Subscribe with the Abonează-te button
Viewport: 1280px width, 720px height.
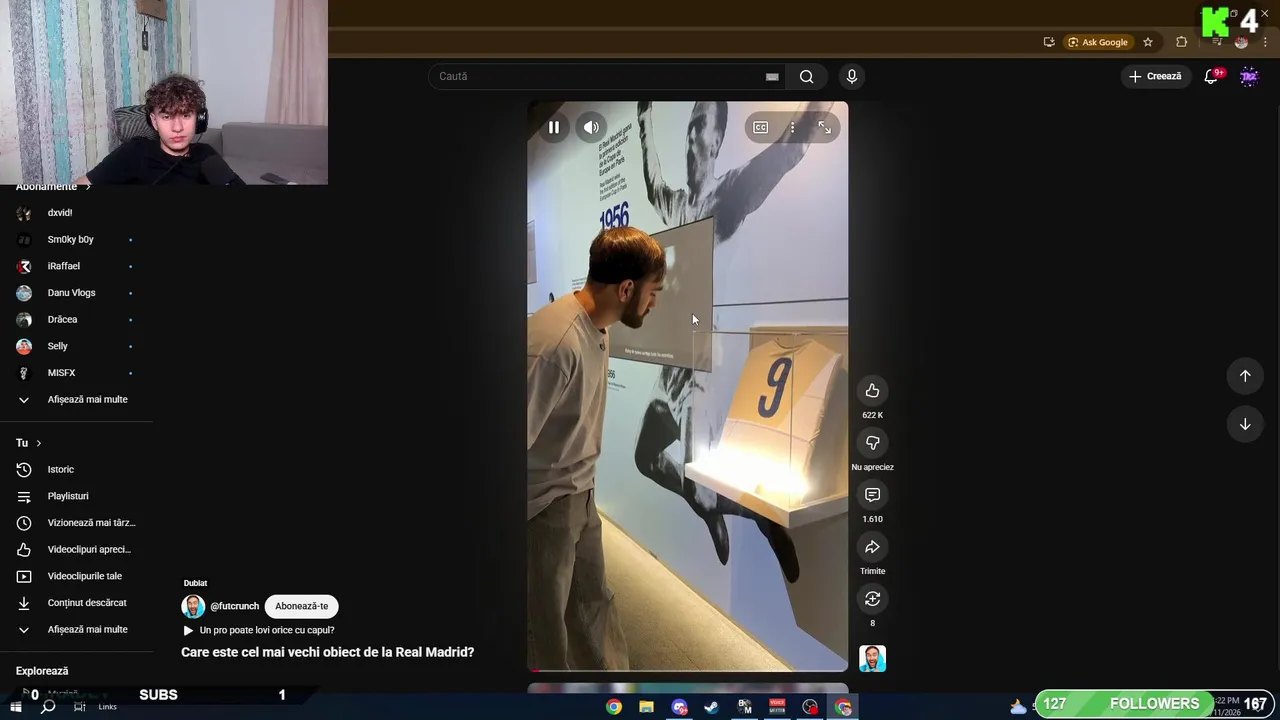click(301, 606)
